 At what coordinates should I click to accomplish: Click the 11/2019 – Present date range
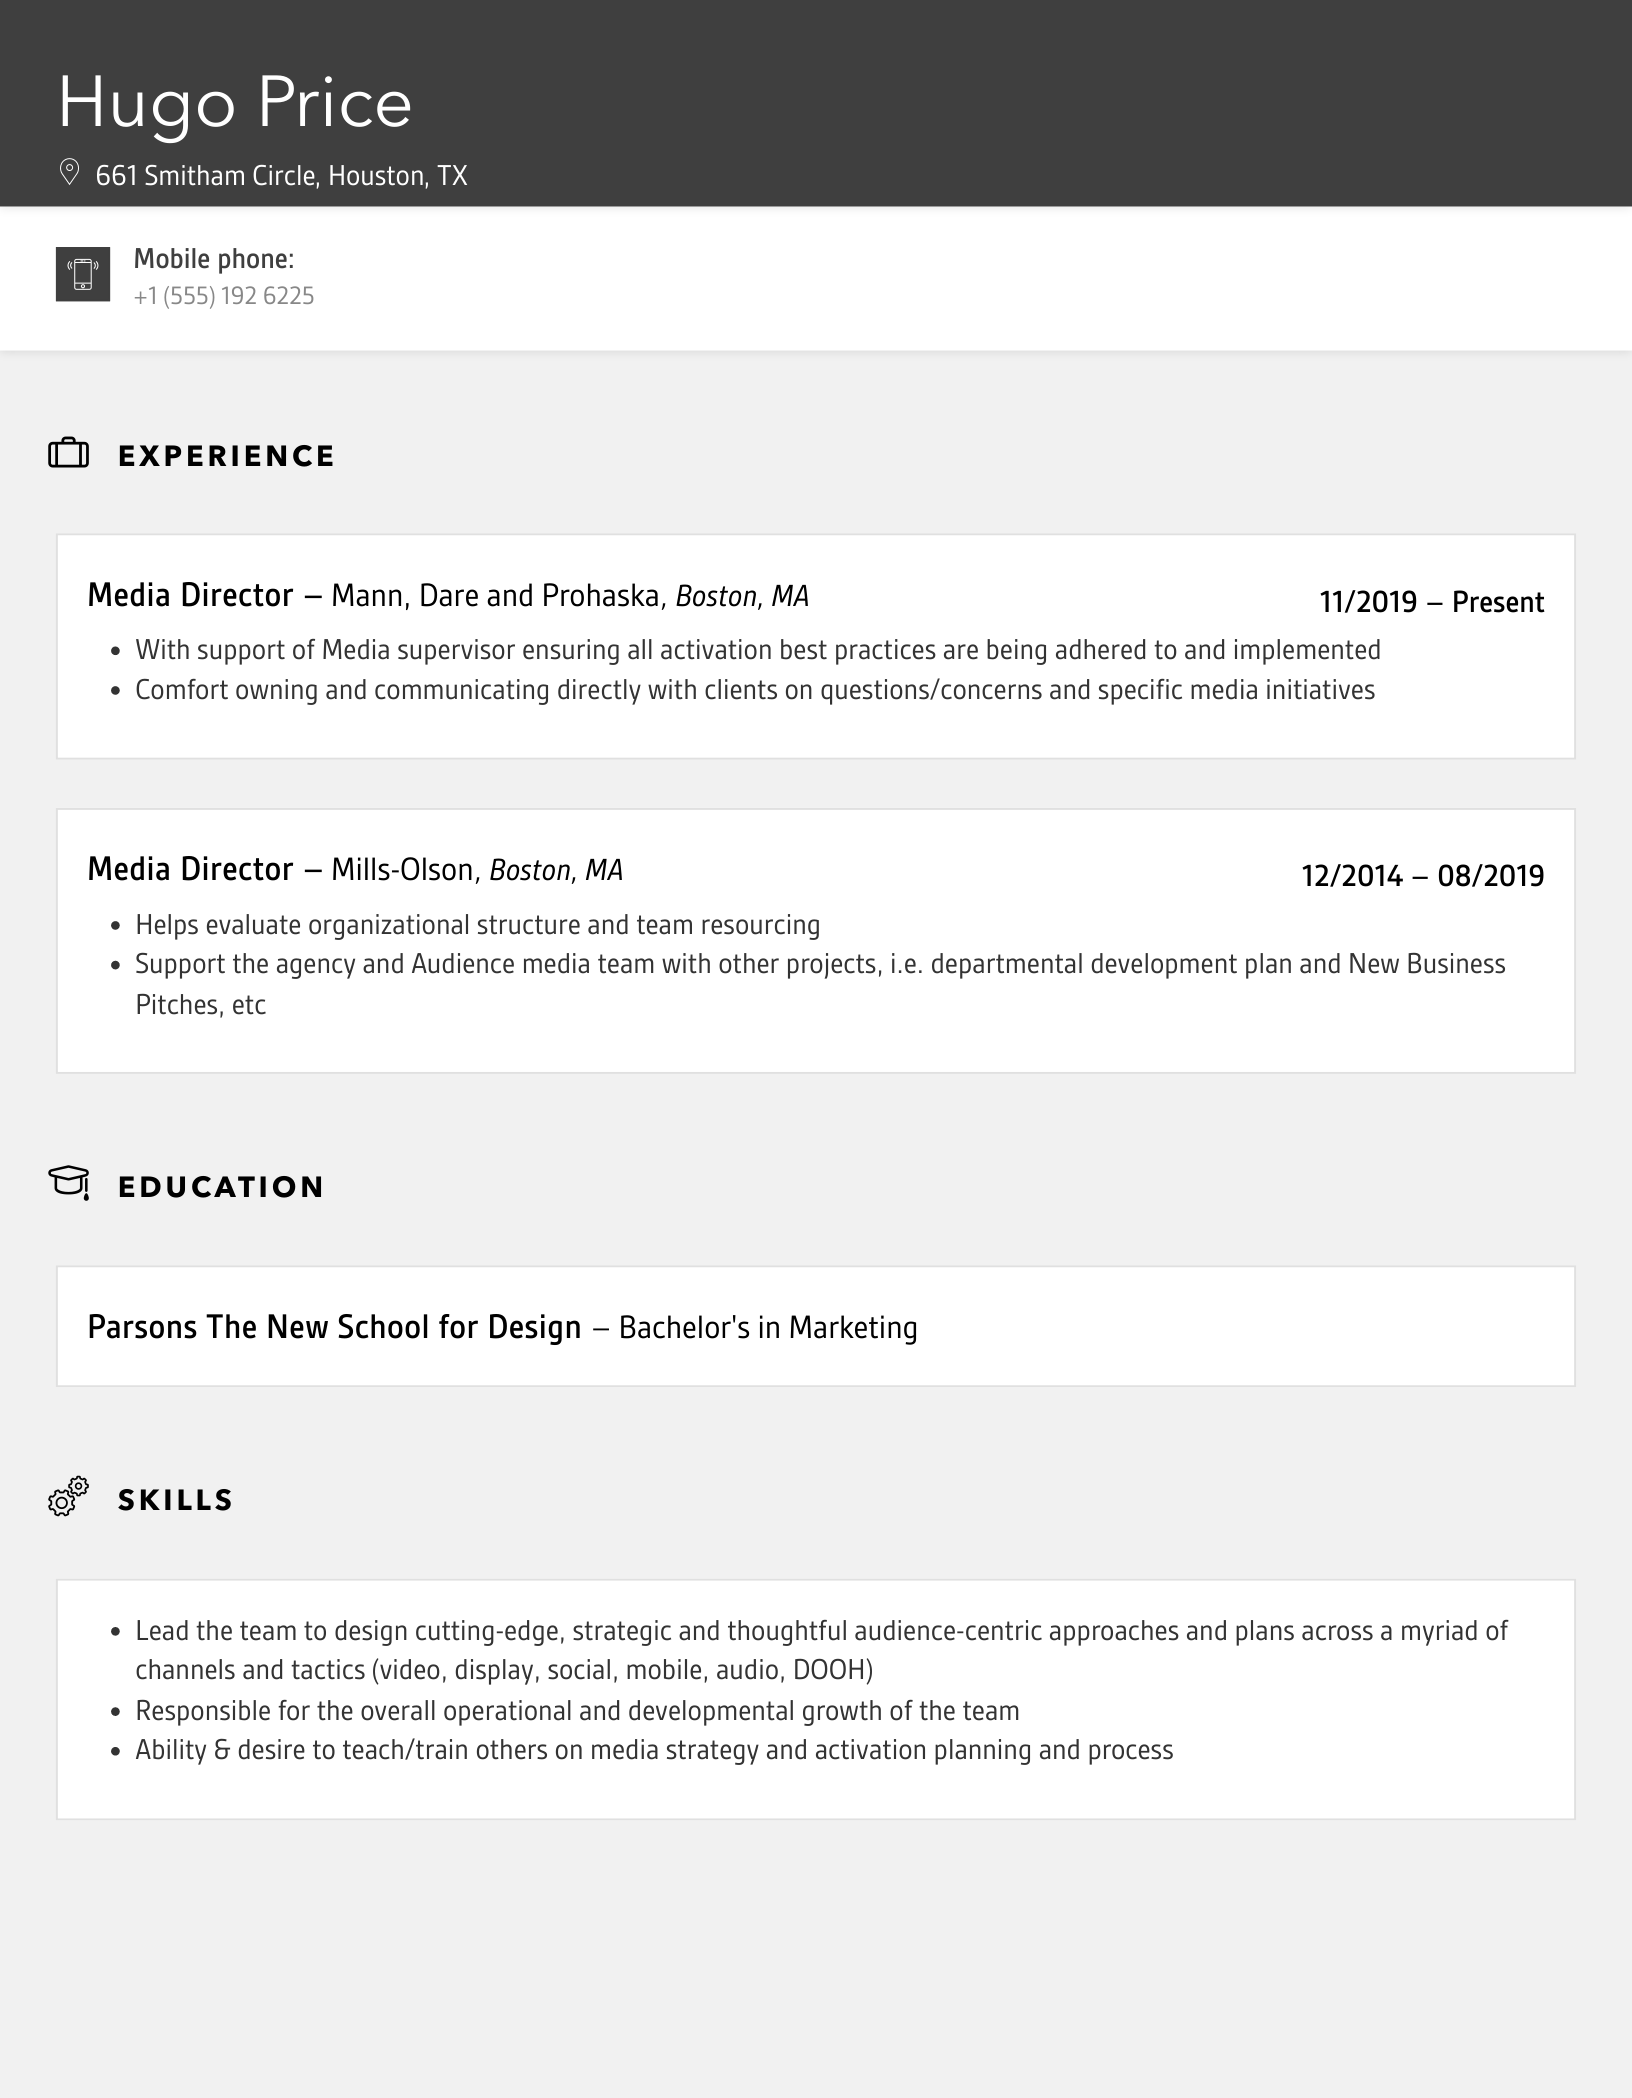pyautogui.click(x=1431, y=602)
